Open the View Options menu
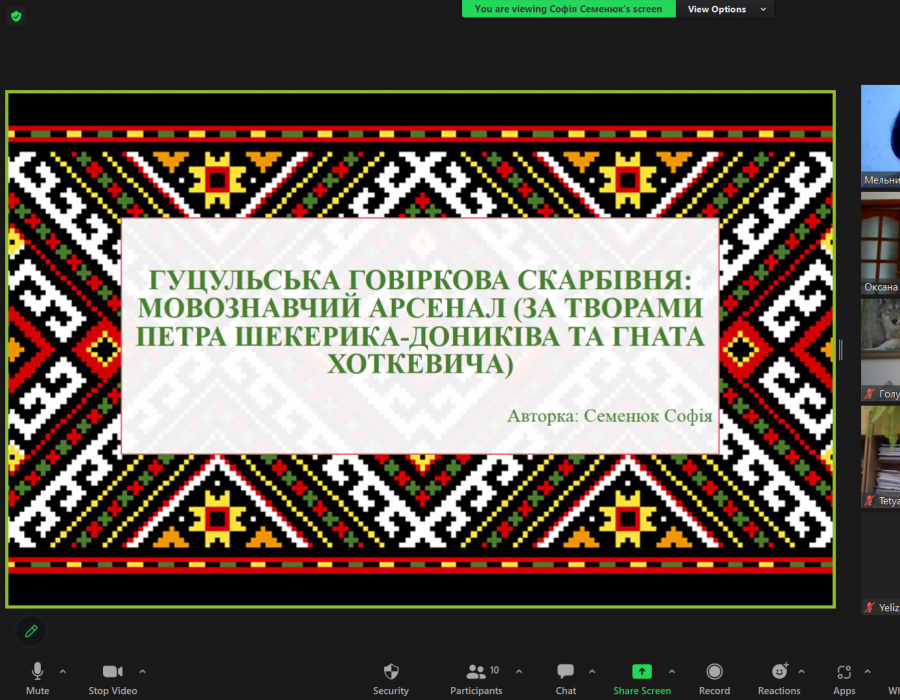Viewport: 900px width, 700px height. point(725,9)
